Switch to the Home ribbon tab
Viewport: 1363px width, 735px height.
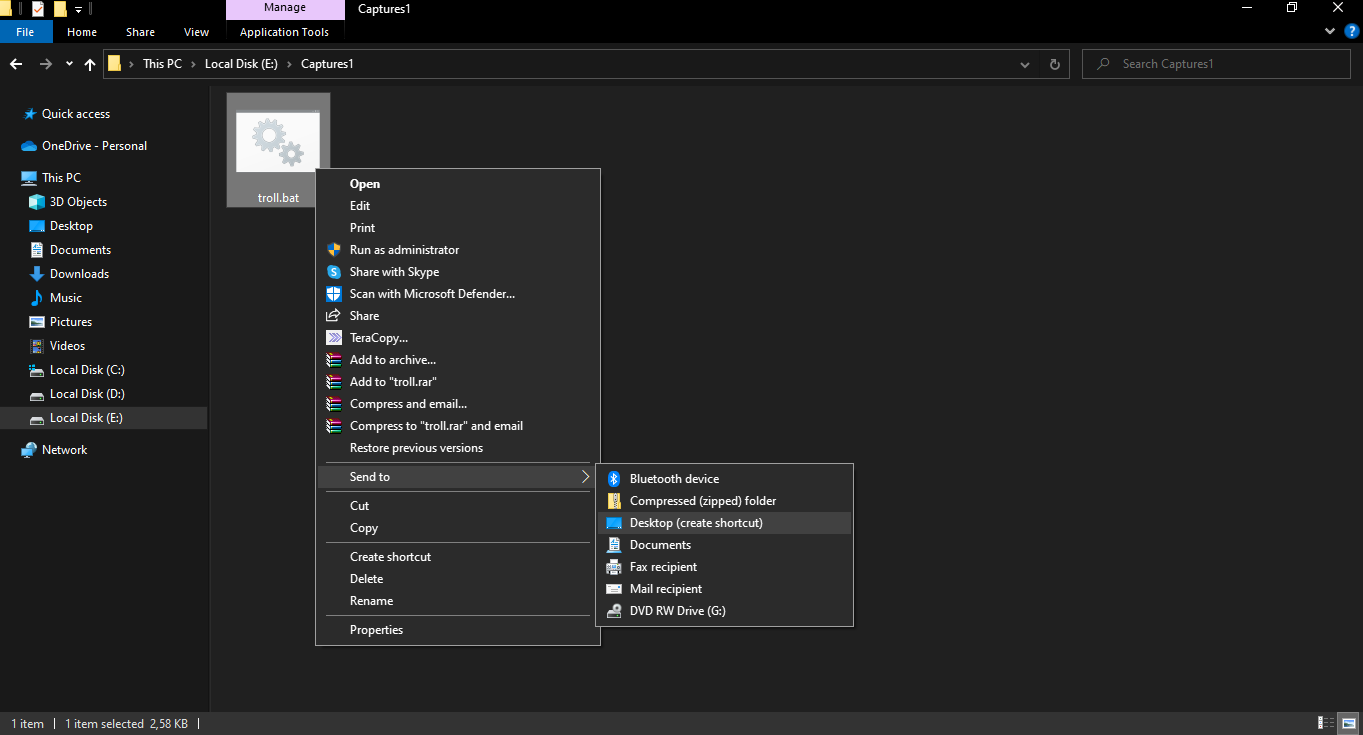[x=82, y=32]
